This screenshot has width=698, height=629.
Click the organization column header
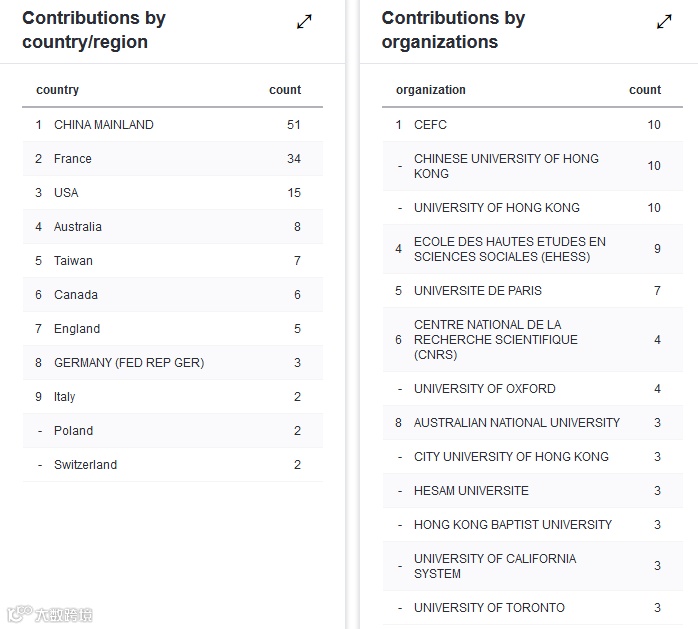430,90
